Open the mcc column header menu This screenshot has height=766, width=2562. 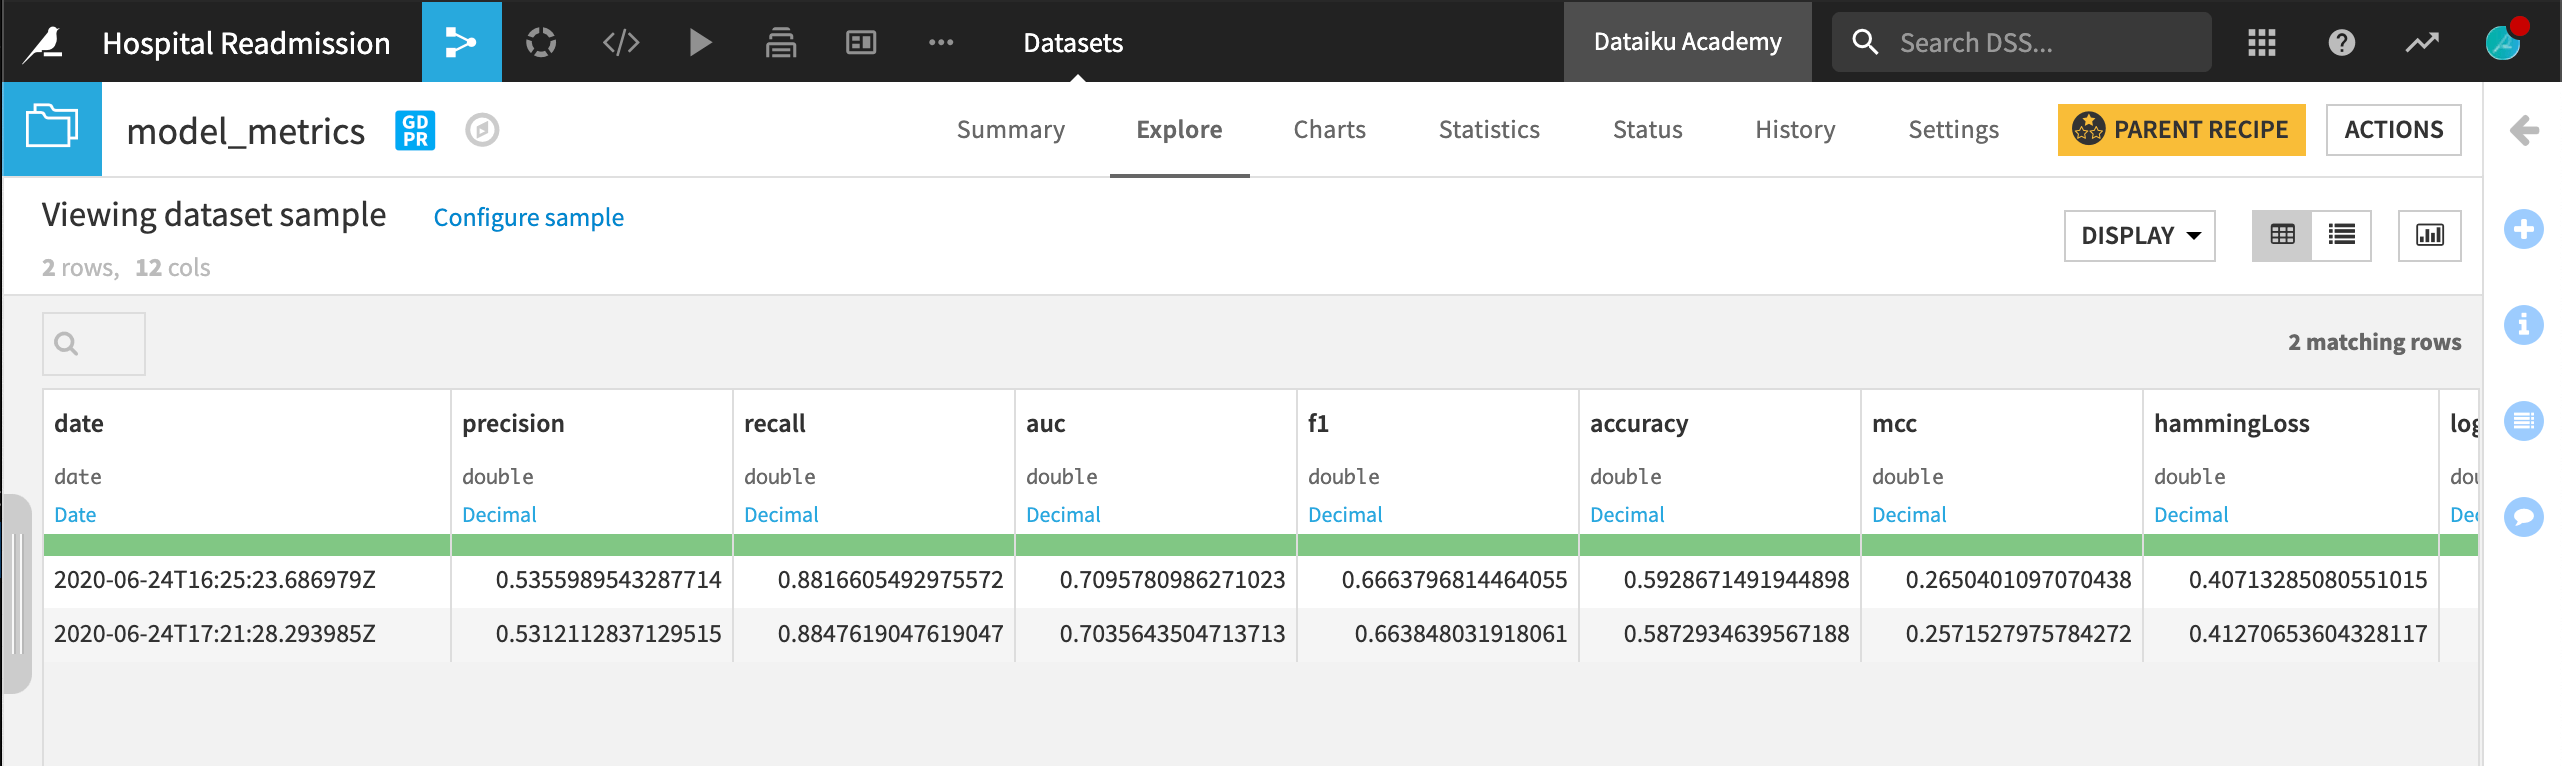tap(1894, 423)
